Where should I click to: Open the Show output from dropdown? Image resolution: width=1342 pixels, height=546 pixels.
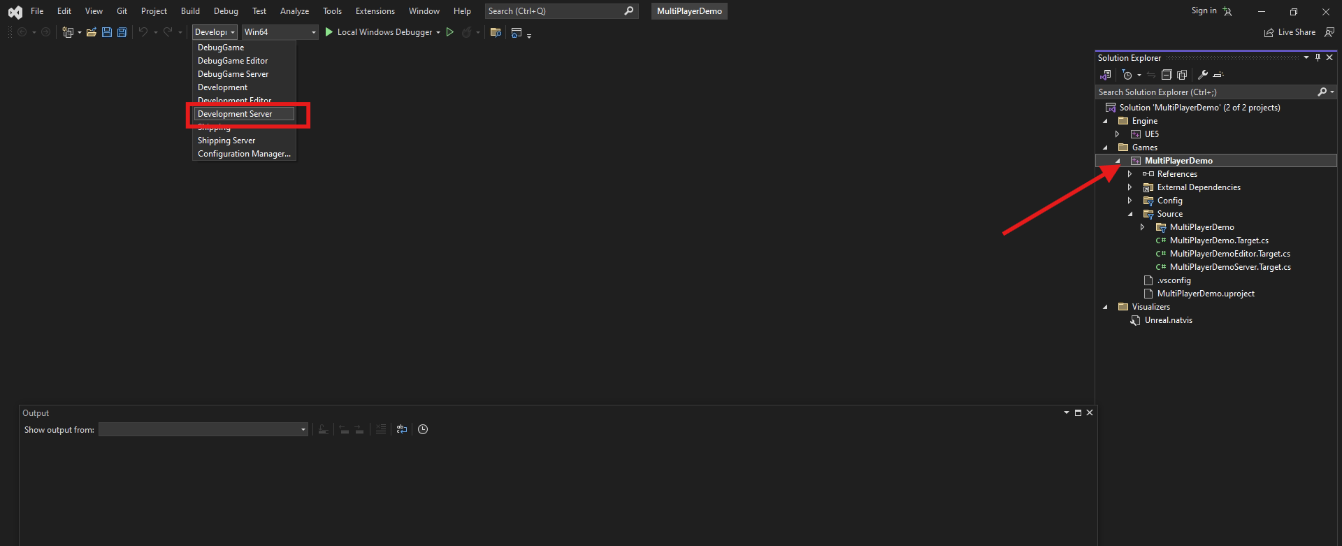(x=203, y=429)
